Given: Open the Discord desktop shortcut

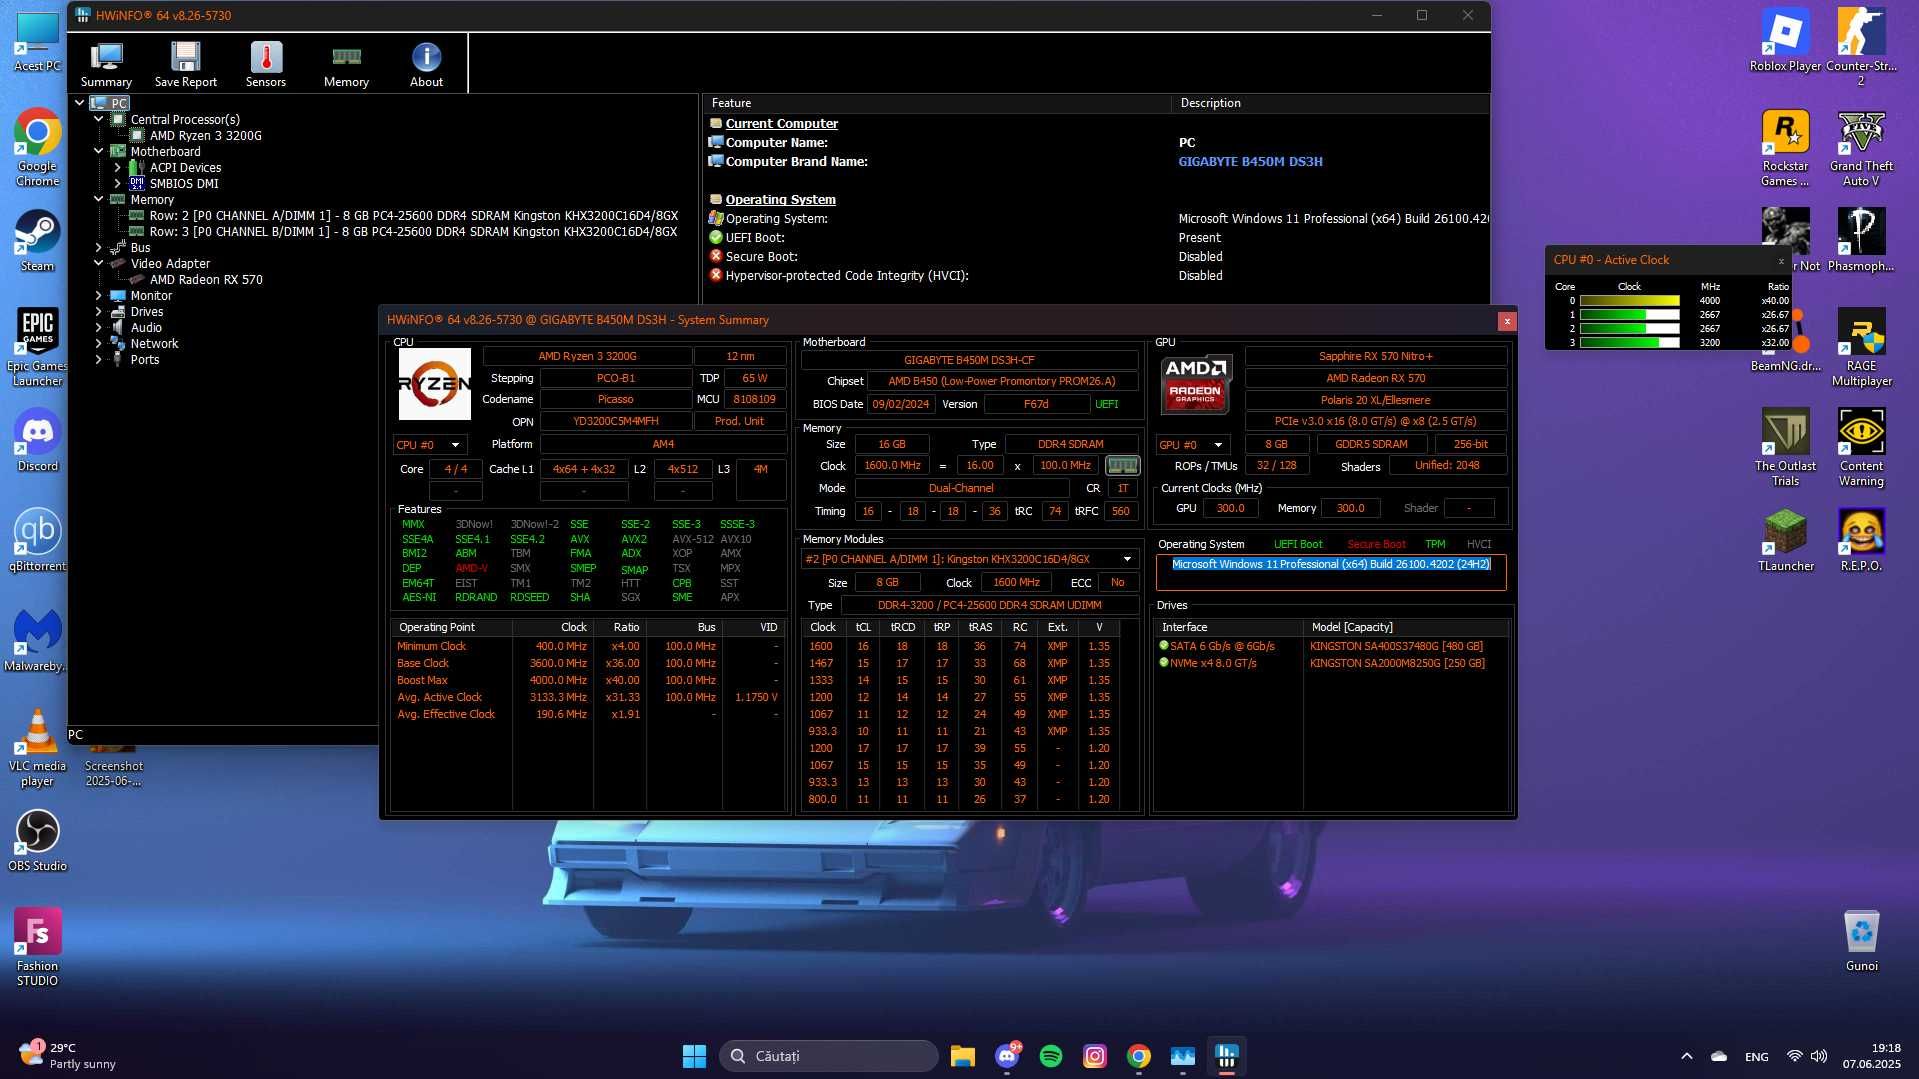Looking at the screenshot, I should (37, 440).
